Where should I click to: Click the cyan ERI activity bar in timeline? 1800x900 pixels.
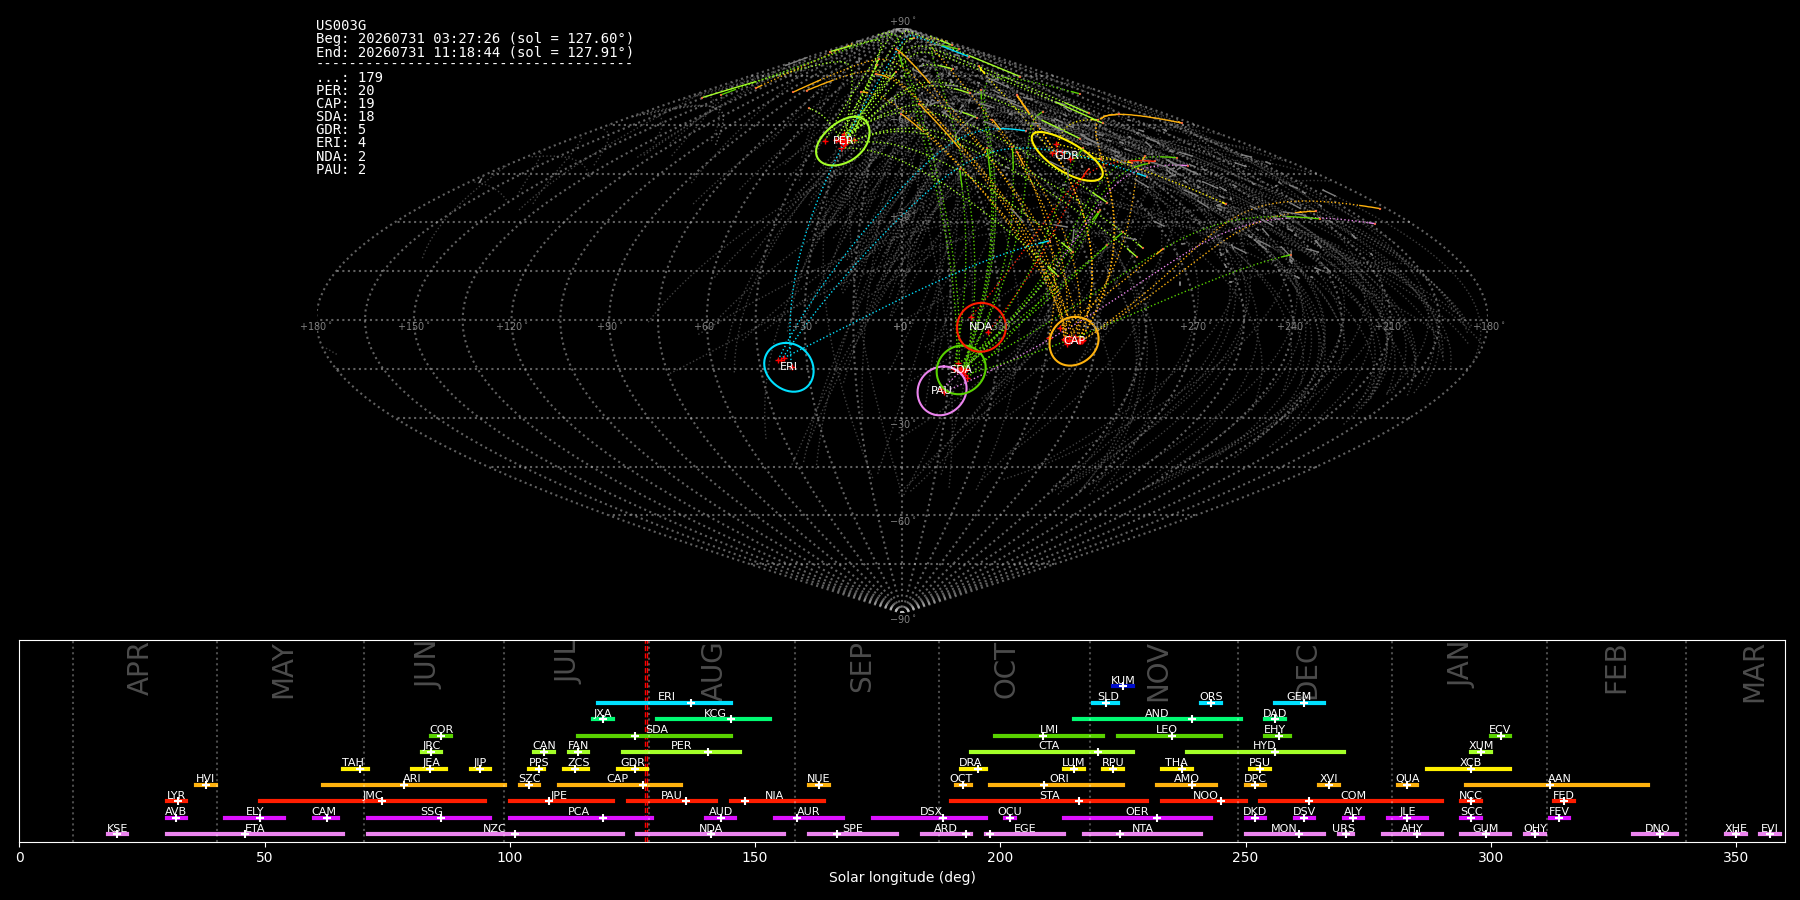point(664,703)
